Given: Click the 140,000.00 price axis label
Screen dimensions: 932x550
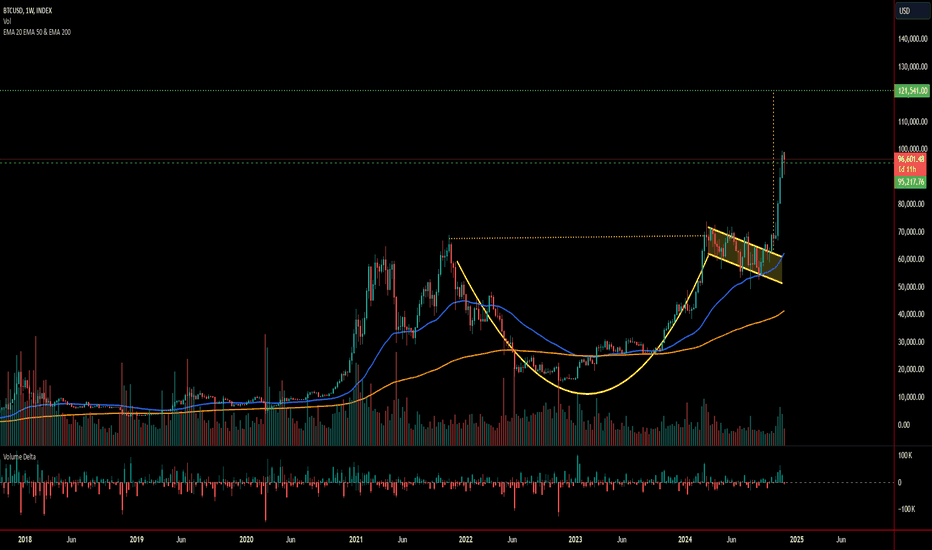Looking at the screenshot, I should 912,39.
